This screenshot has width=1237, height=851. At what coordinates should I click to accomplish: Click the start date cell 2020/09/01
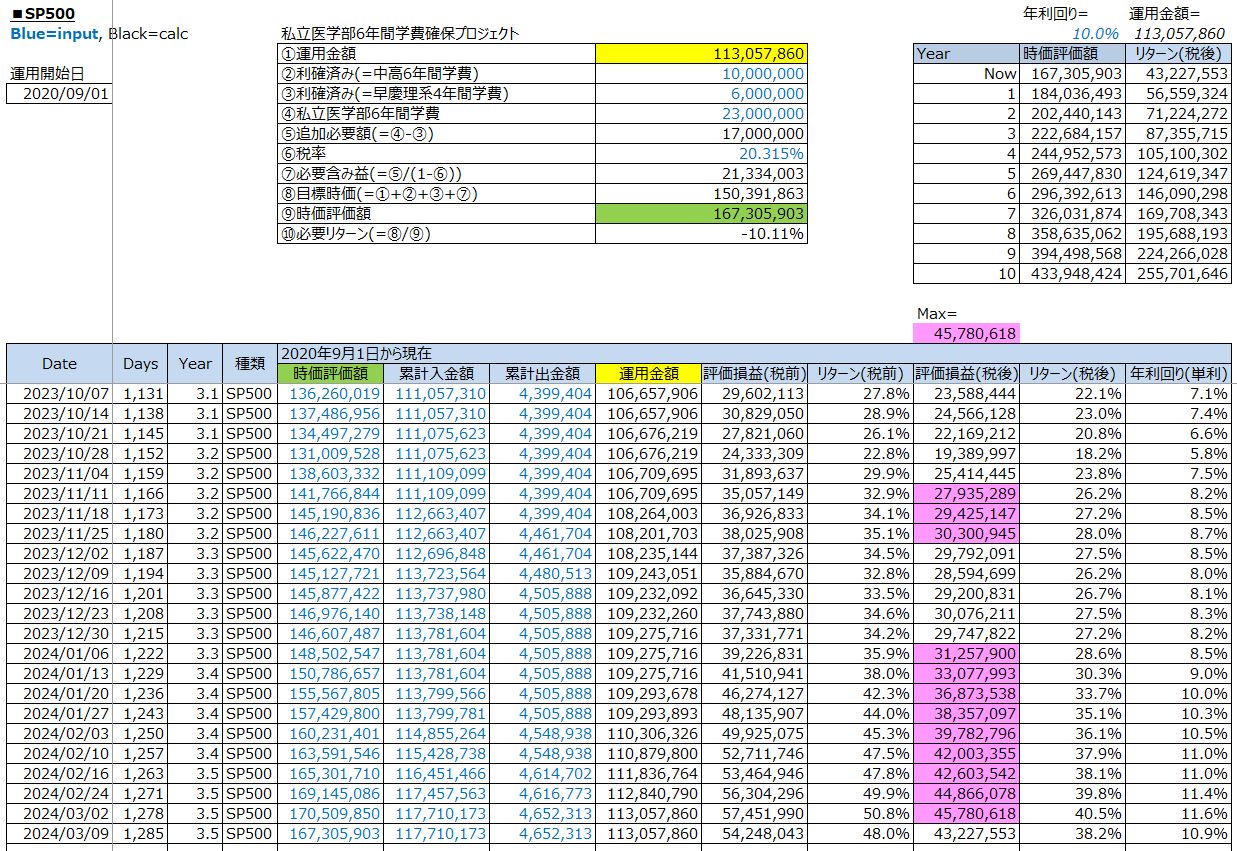click(60, 93)
